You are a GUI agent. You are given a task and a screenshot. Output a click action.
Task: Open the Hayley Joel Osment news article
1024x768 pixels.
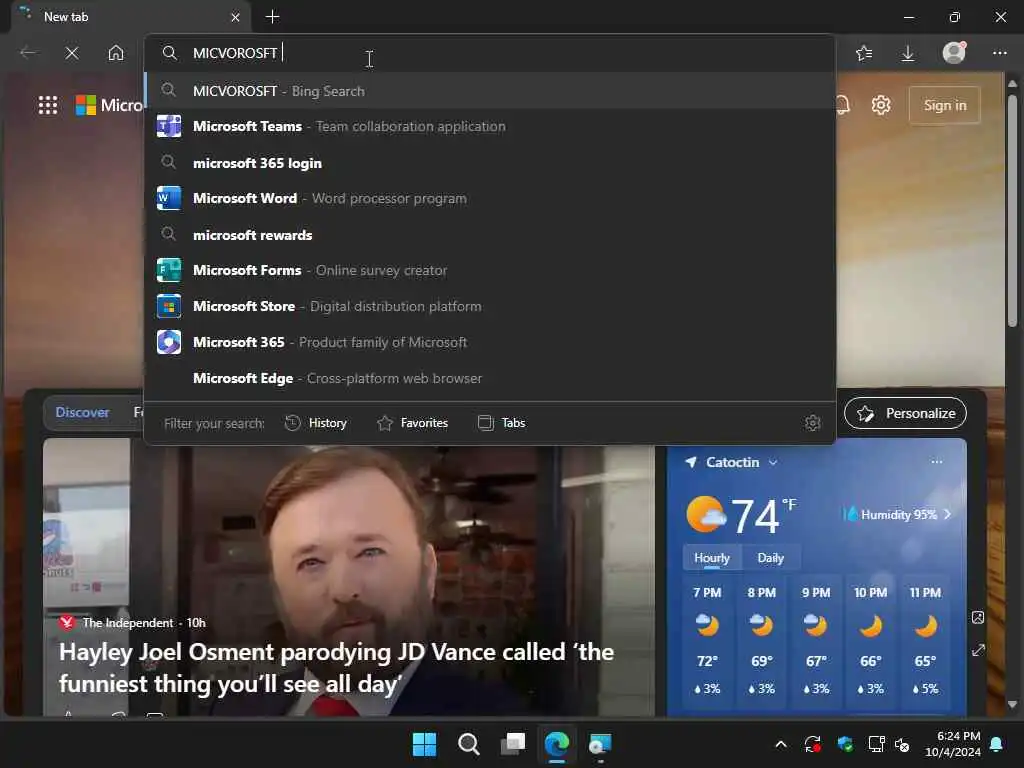[x=336, y=667]
